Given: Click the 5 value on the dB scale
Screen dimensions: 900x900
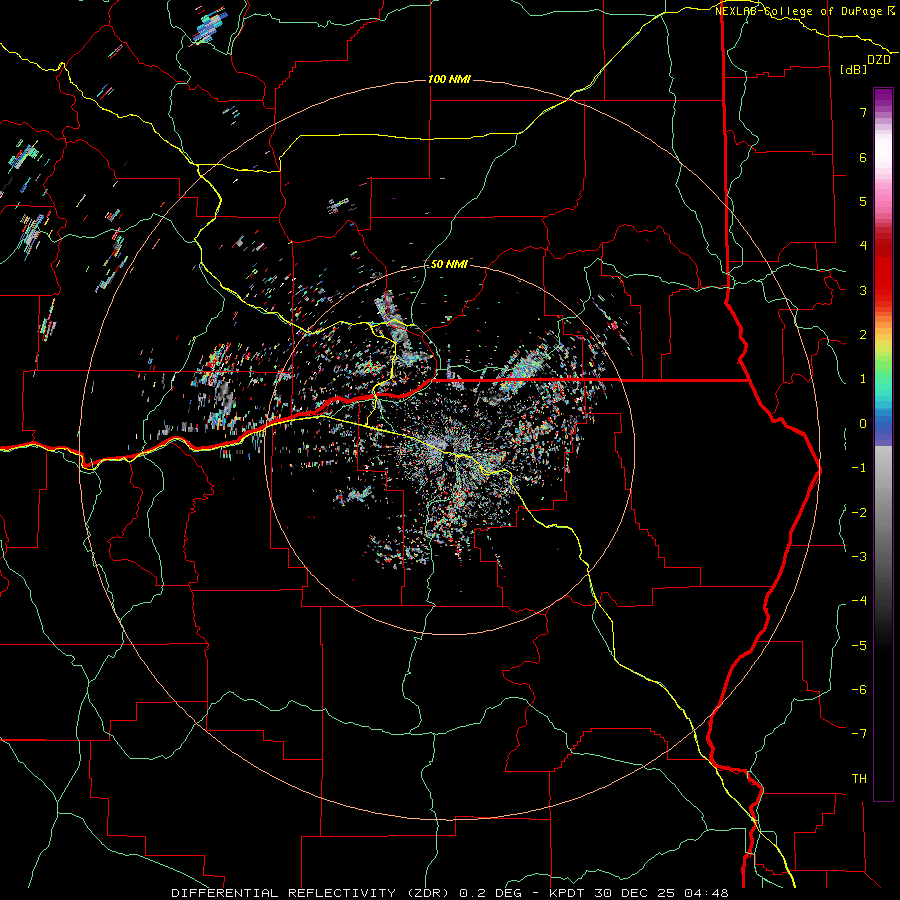Looking at the screenshot, I should pyautogui.click(x=863, y=201).
